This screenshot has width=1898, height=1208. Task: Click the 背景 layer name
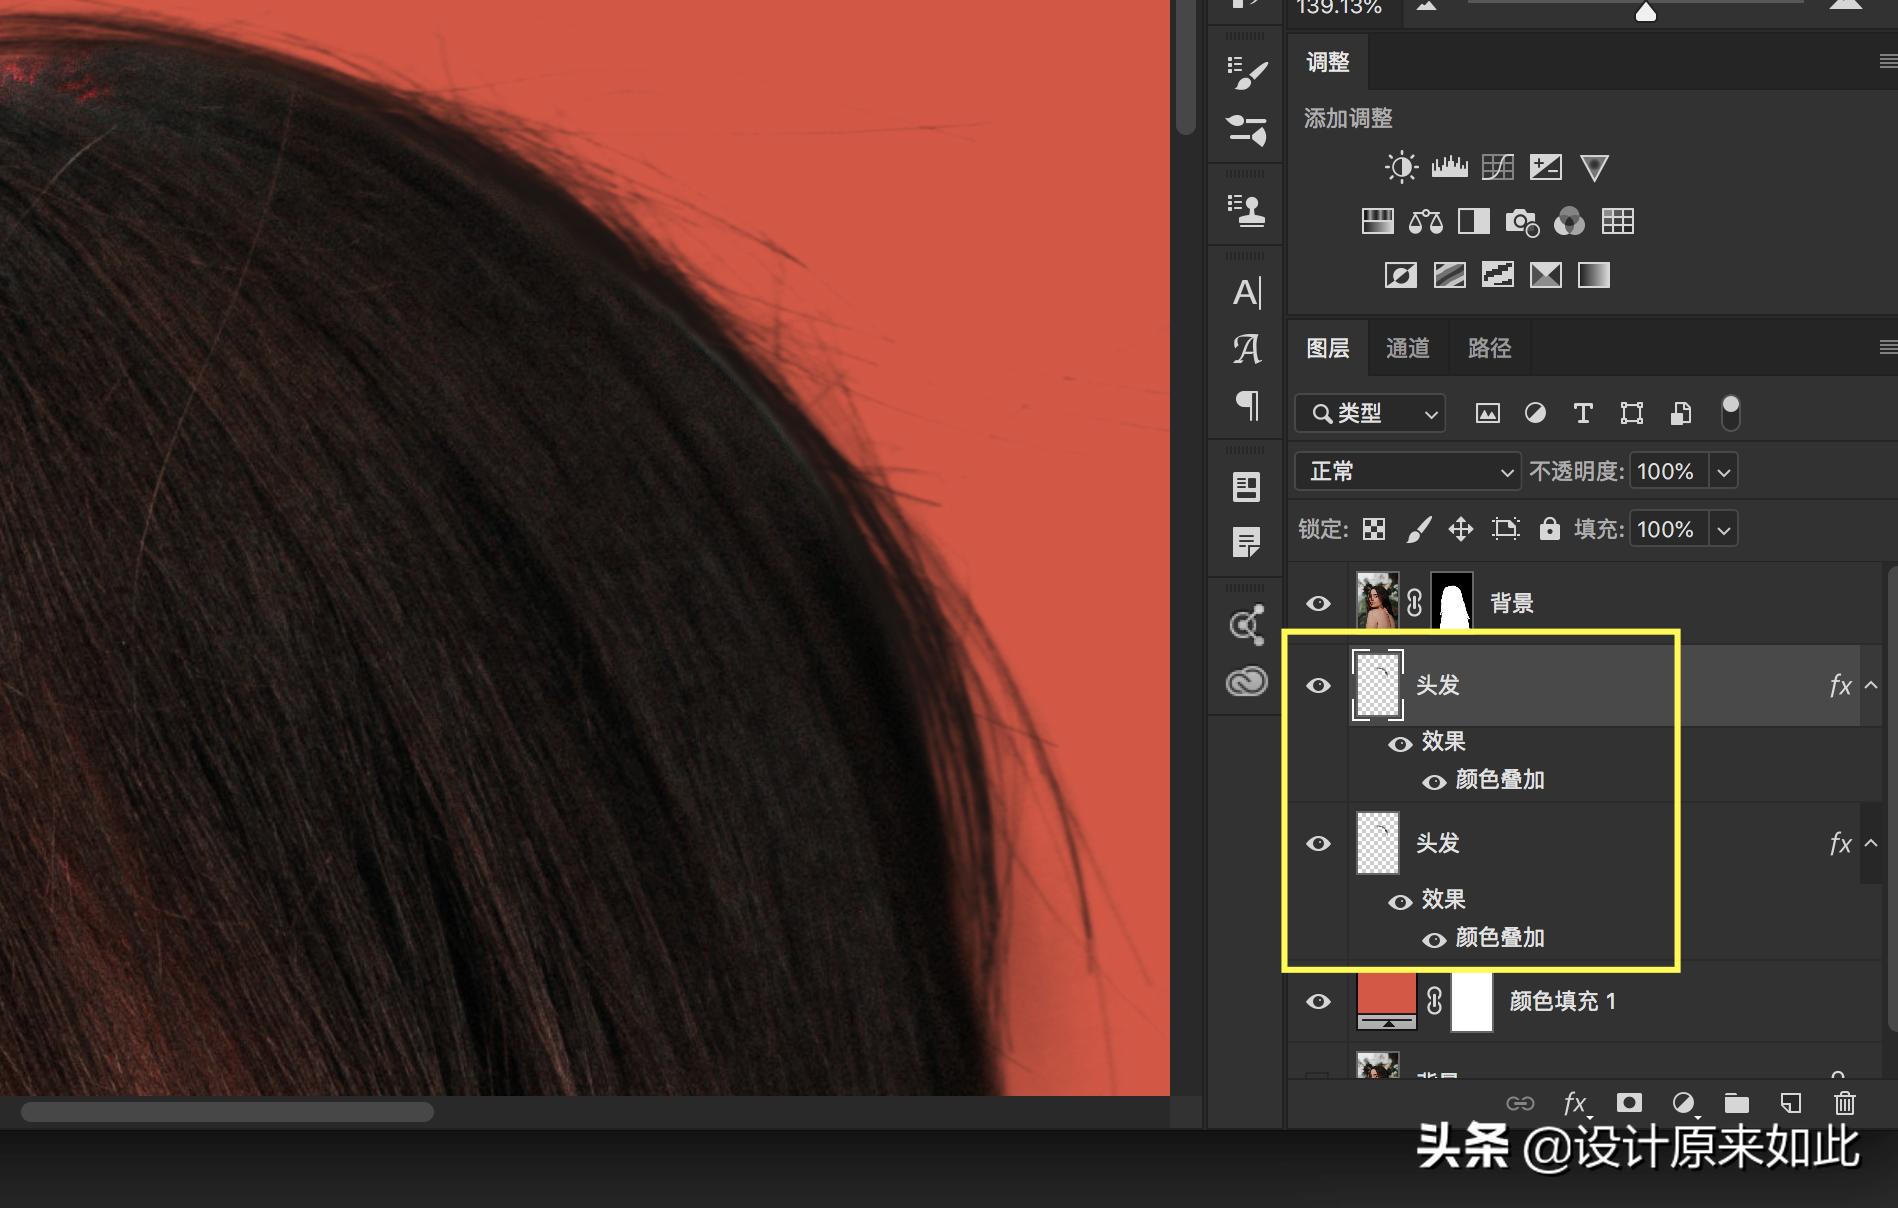[x=1512, y=603]
